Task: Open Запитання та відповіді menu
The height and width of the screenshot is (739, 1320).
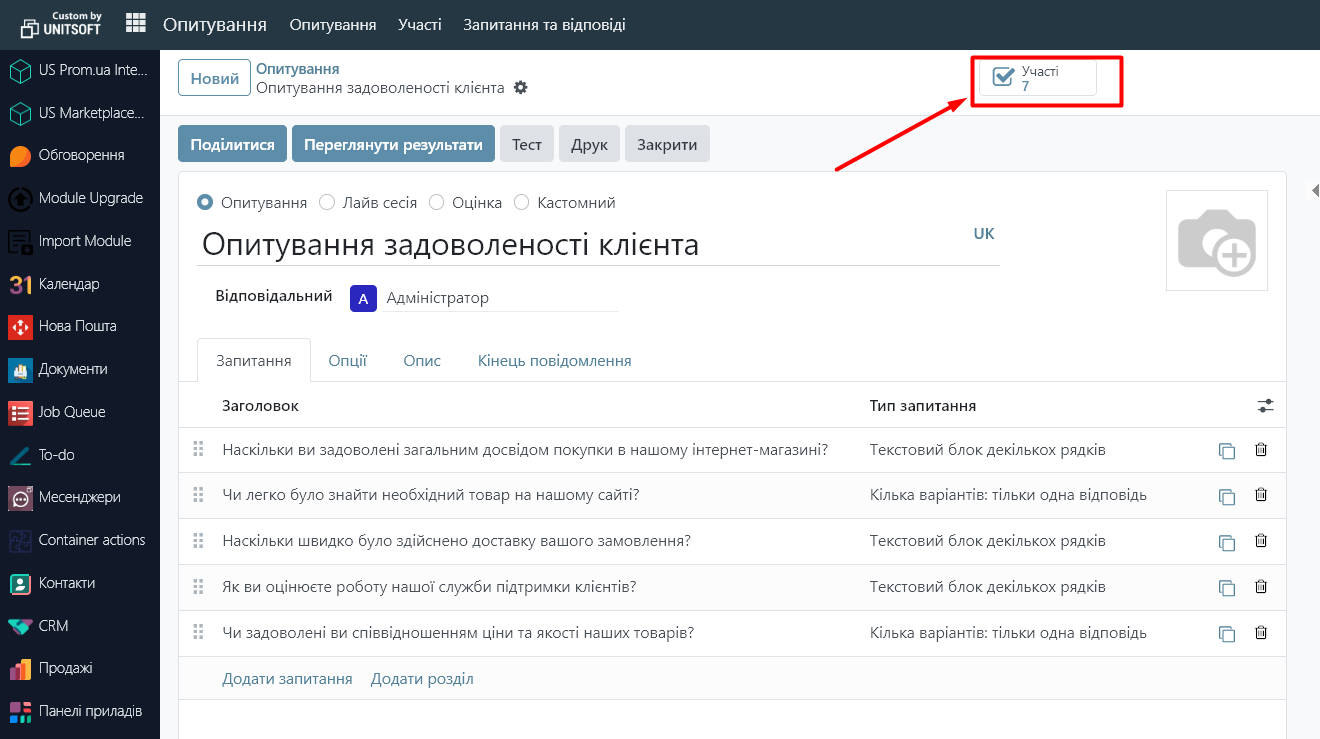Action: tap(544, 24)
